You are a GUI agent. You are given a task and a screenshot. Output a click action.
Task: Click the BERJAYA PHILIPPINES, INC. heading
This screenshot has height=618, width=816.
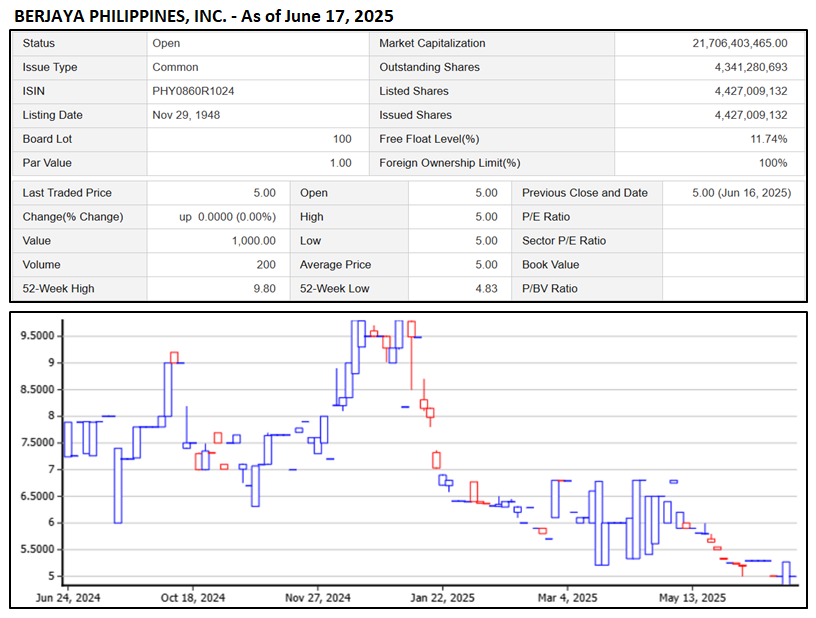click(203, 16)
